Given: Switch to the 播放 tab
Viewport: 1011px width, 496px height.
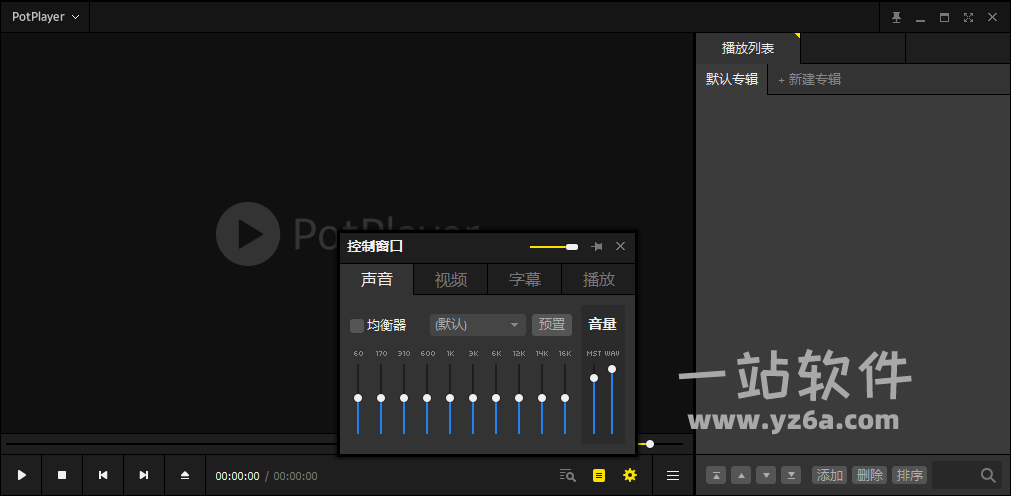Looking at the screenshot, I should point(598,279).
